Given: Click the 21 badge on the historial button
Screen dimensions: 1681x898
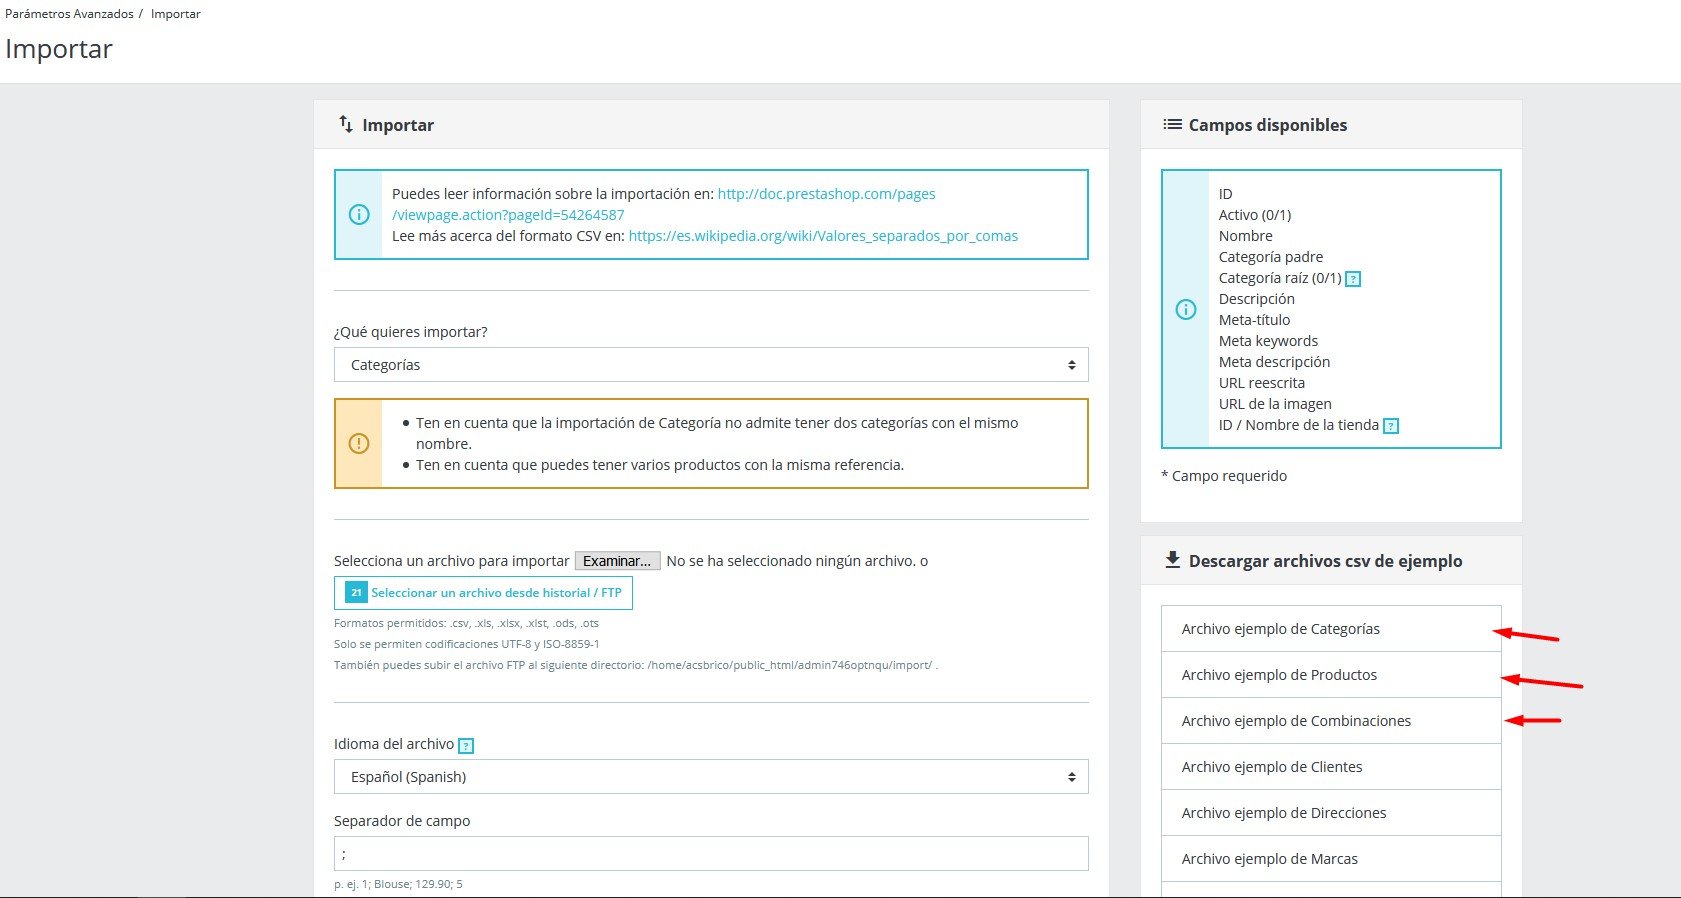Looking at the screenshot, I should point(356,593).
